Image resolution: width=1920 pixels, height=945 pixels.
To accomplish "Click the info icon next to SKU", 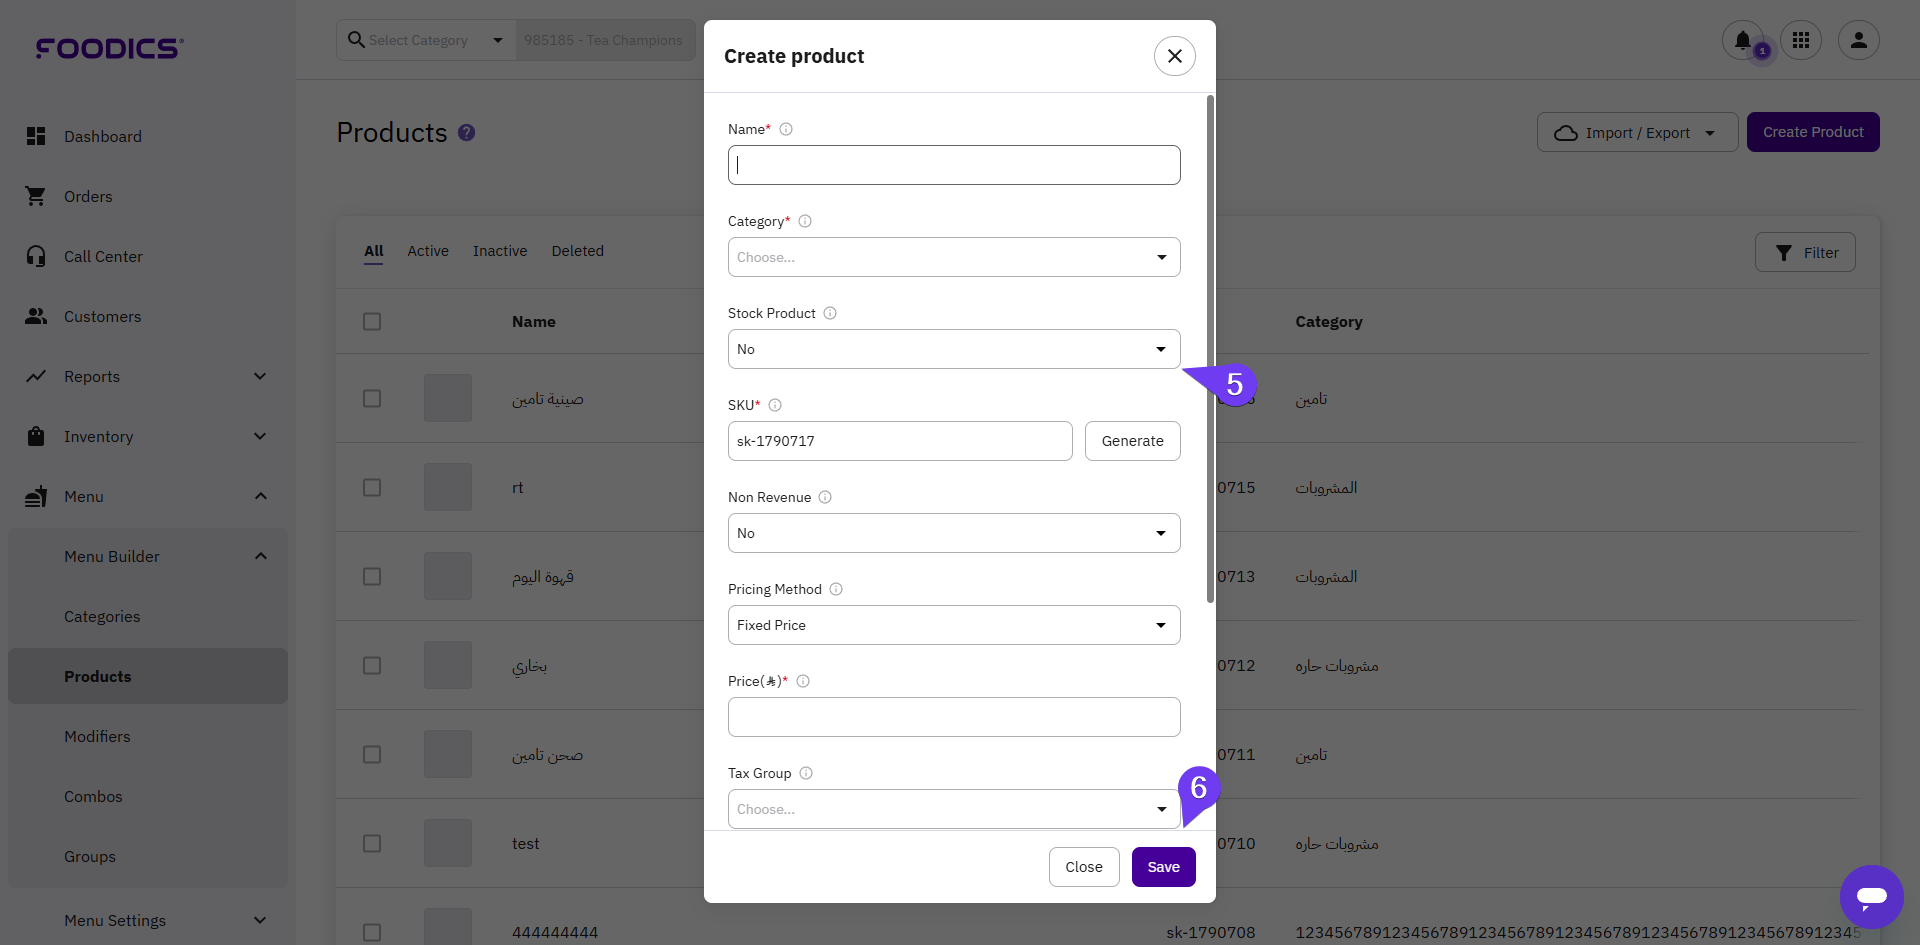I will tap(775, 405).
